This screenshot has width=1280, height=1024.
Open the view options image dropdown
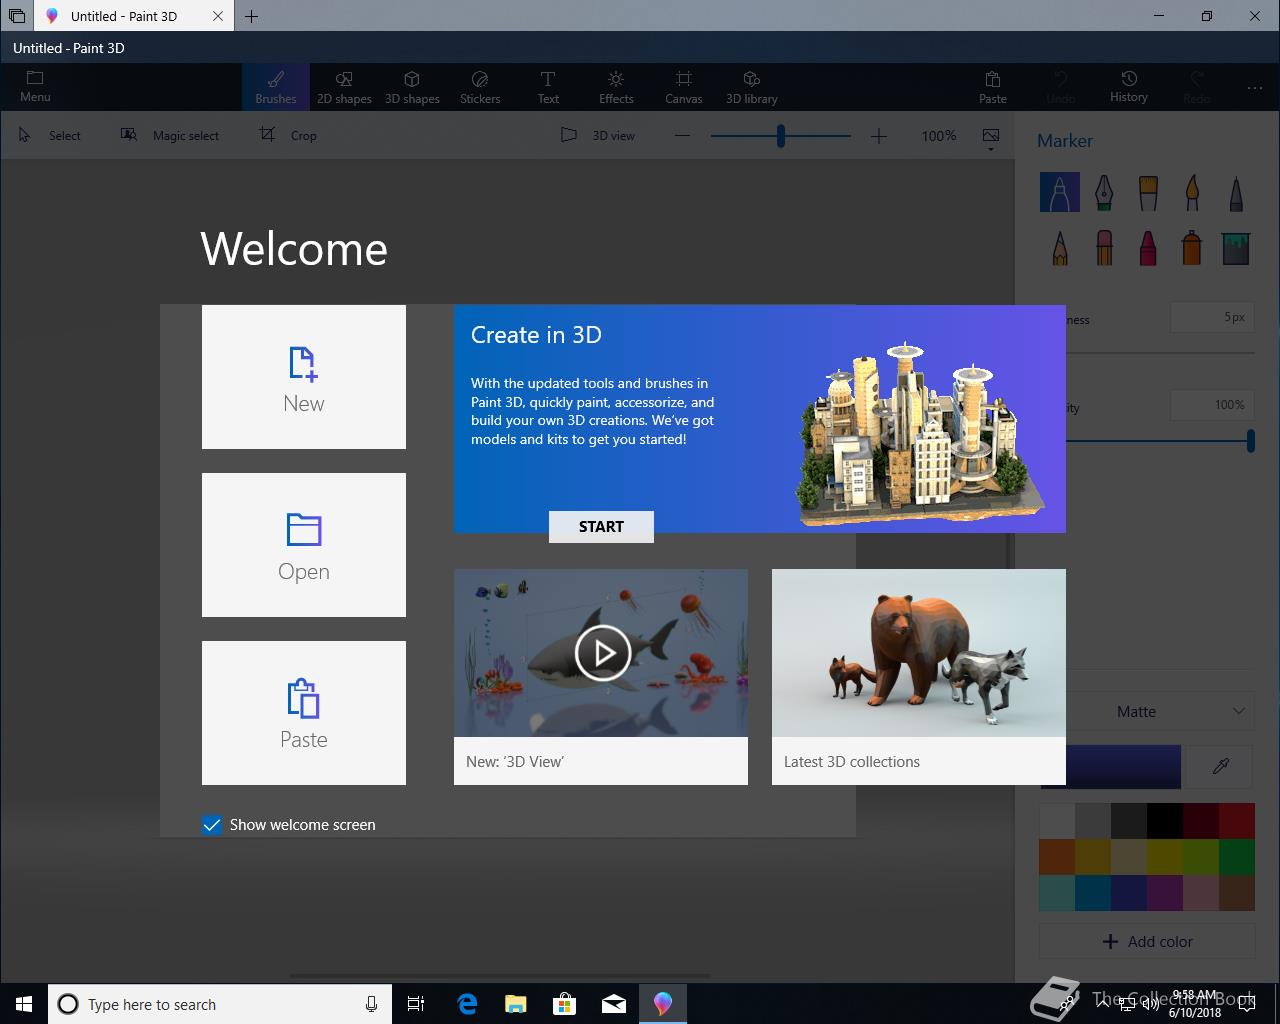pos(991,138)
